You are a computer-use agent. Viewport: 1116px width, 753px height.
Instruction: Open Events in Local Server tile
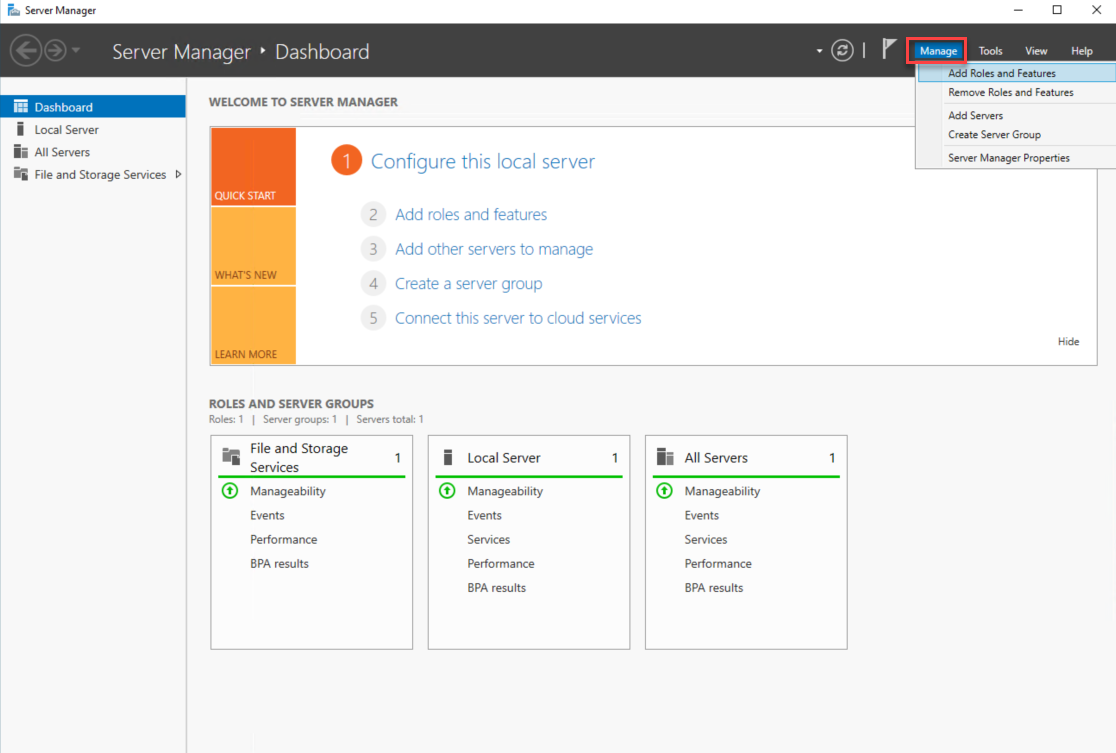(x=484, y=515)
